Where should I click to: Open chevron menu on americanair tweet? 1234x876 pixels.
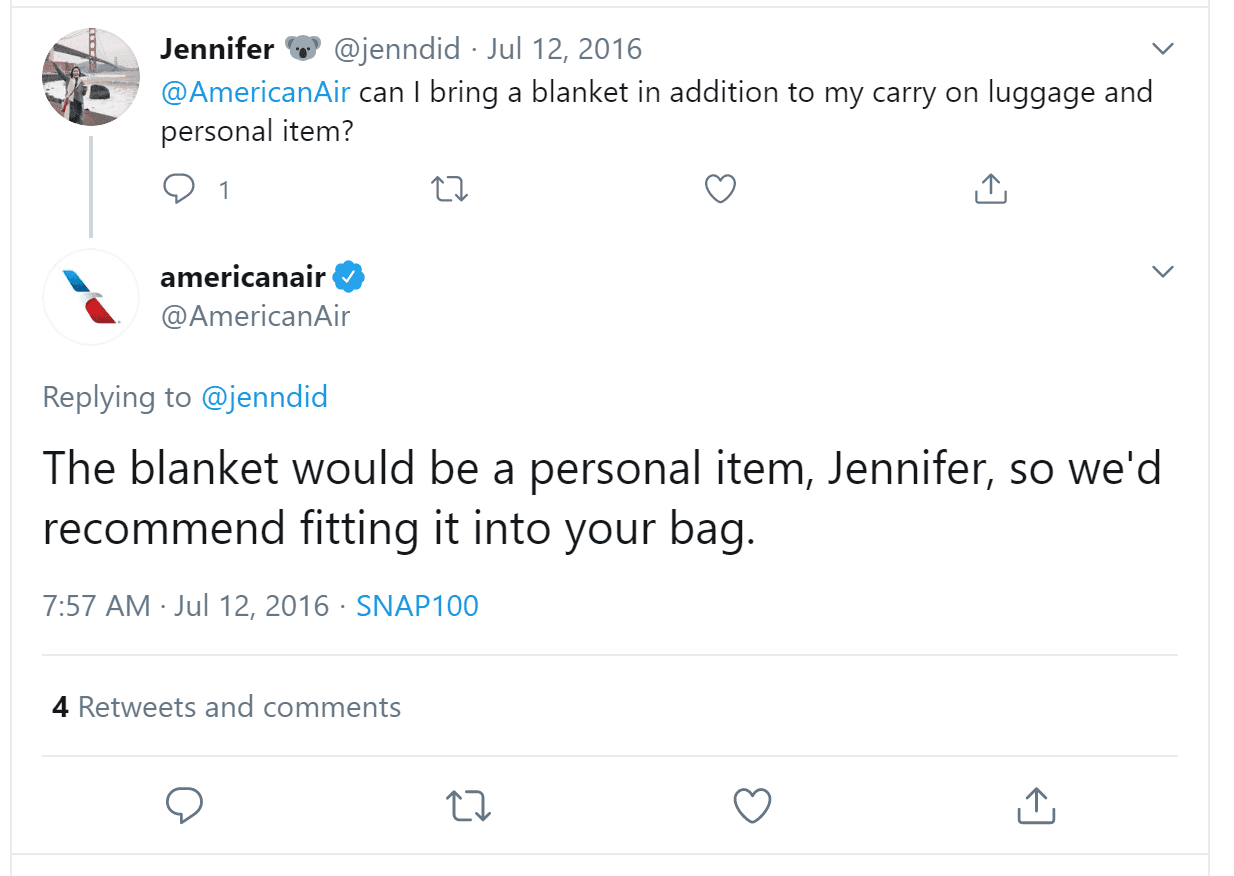coord(1162,272)
